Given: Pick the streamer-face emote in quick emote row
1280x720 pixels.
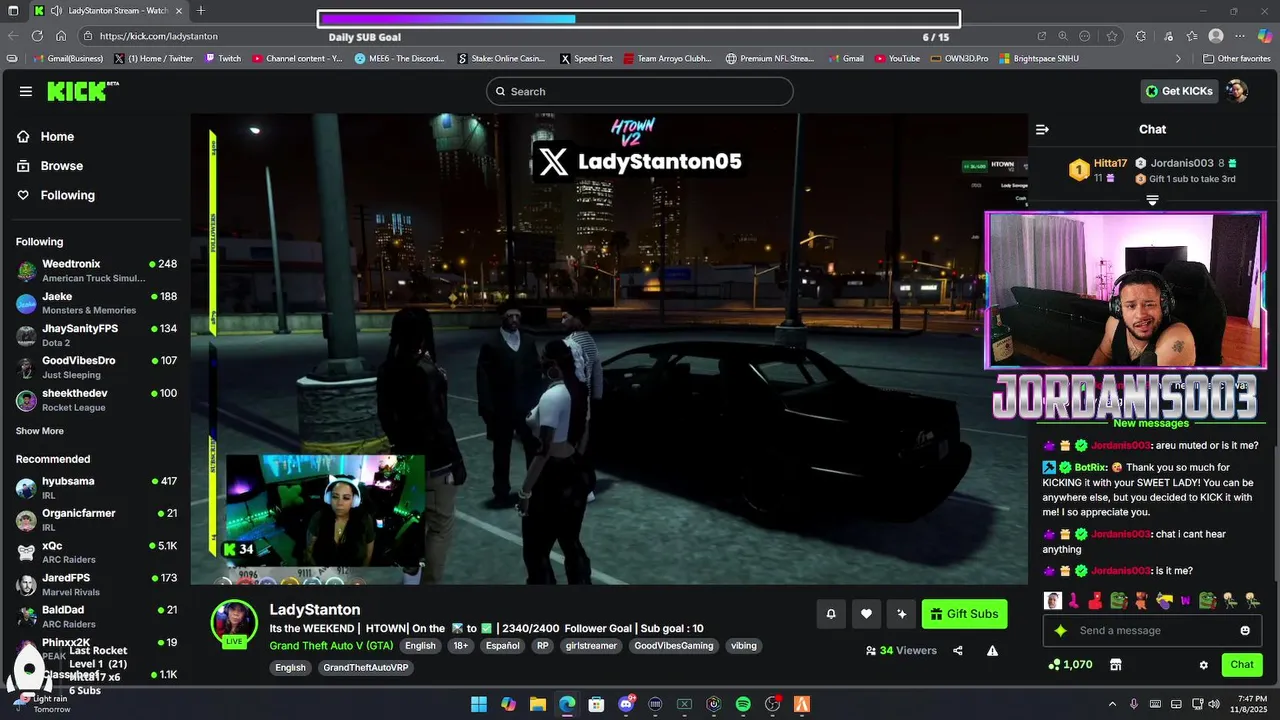Looking at the screenshot, I should tap(1052, 601).
